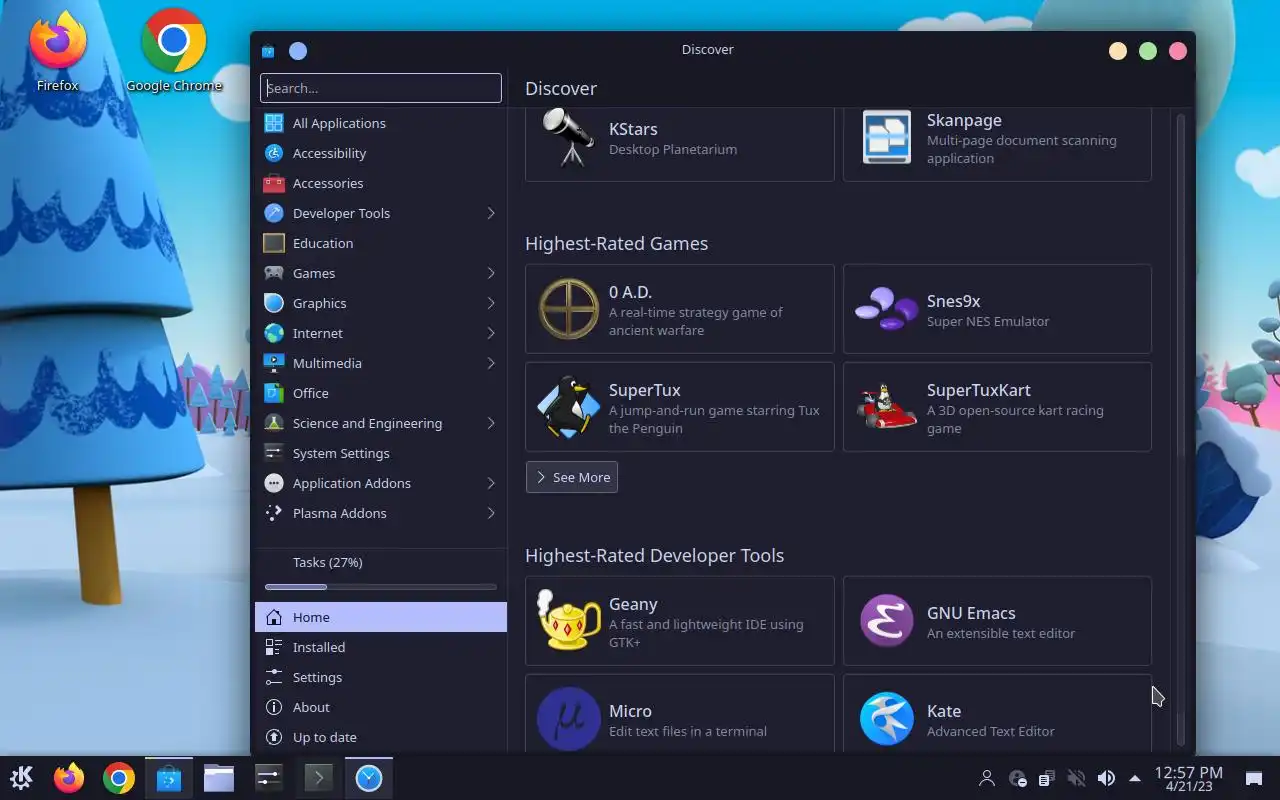Image resolution: width=1280 pixels, height=800 pixels.
Task: Click the Discover content vertical scrollbar
Action: pyautogui.click(x=1181, y=430)
